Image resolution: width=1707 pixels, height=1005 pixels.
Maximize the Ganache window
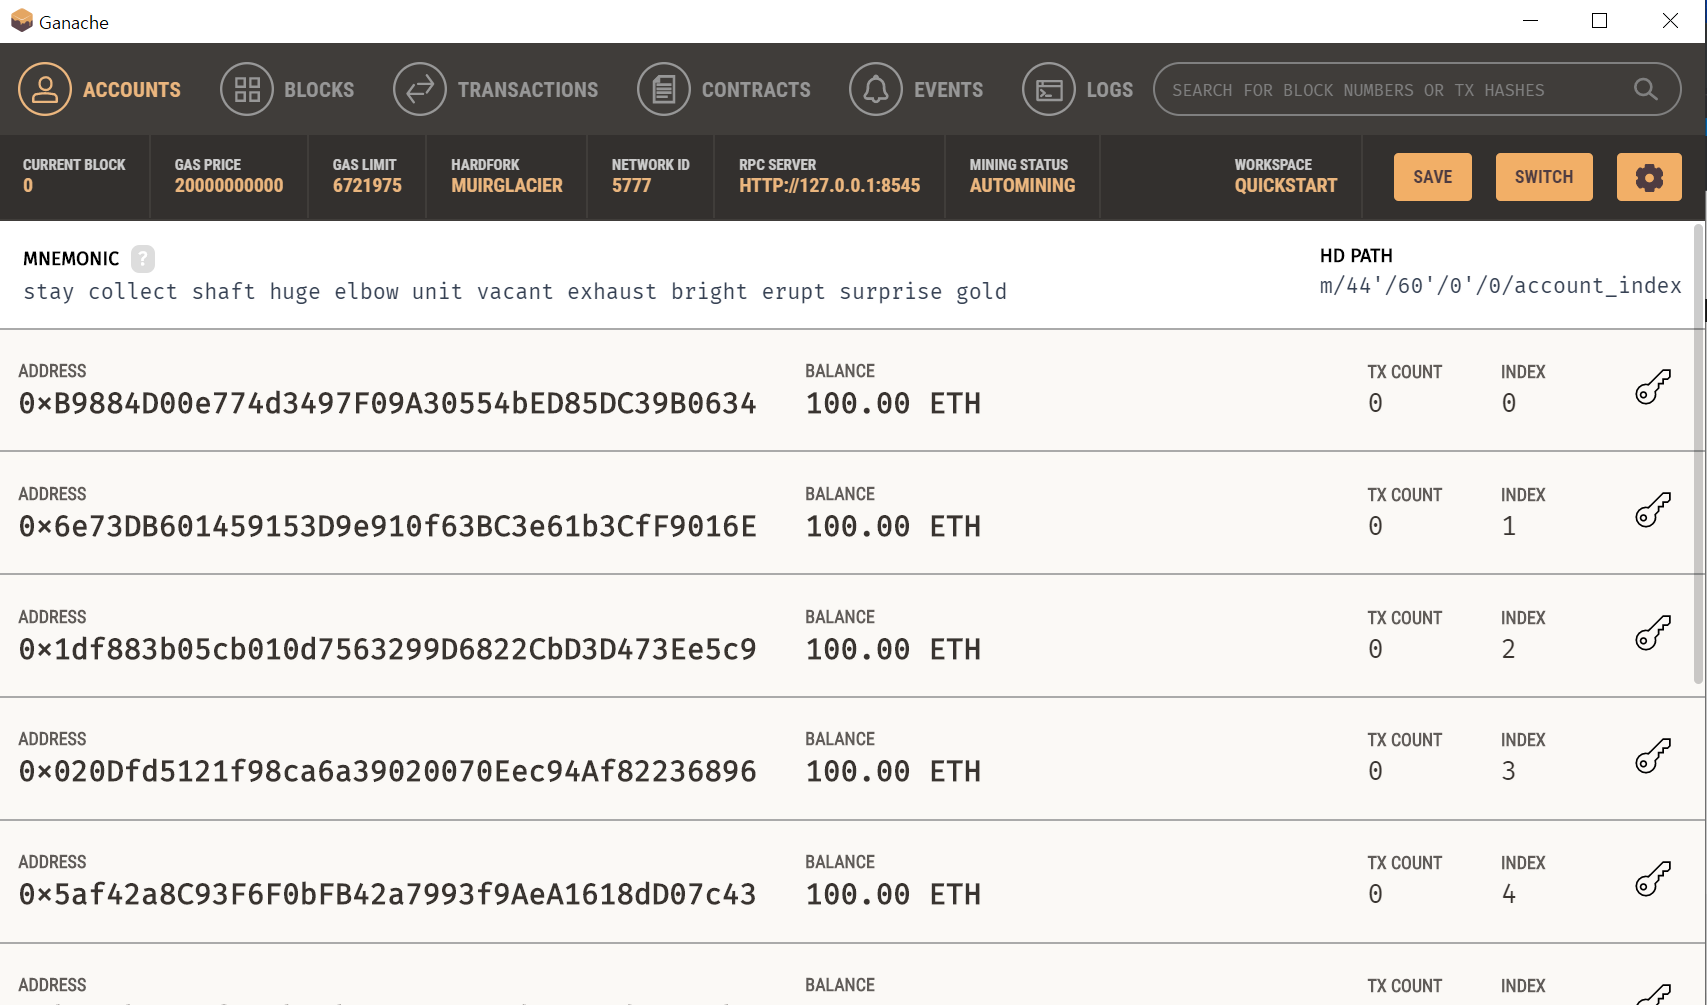pyautogui.click(x=1599, y=21)
